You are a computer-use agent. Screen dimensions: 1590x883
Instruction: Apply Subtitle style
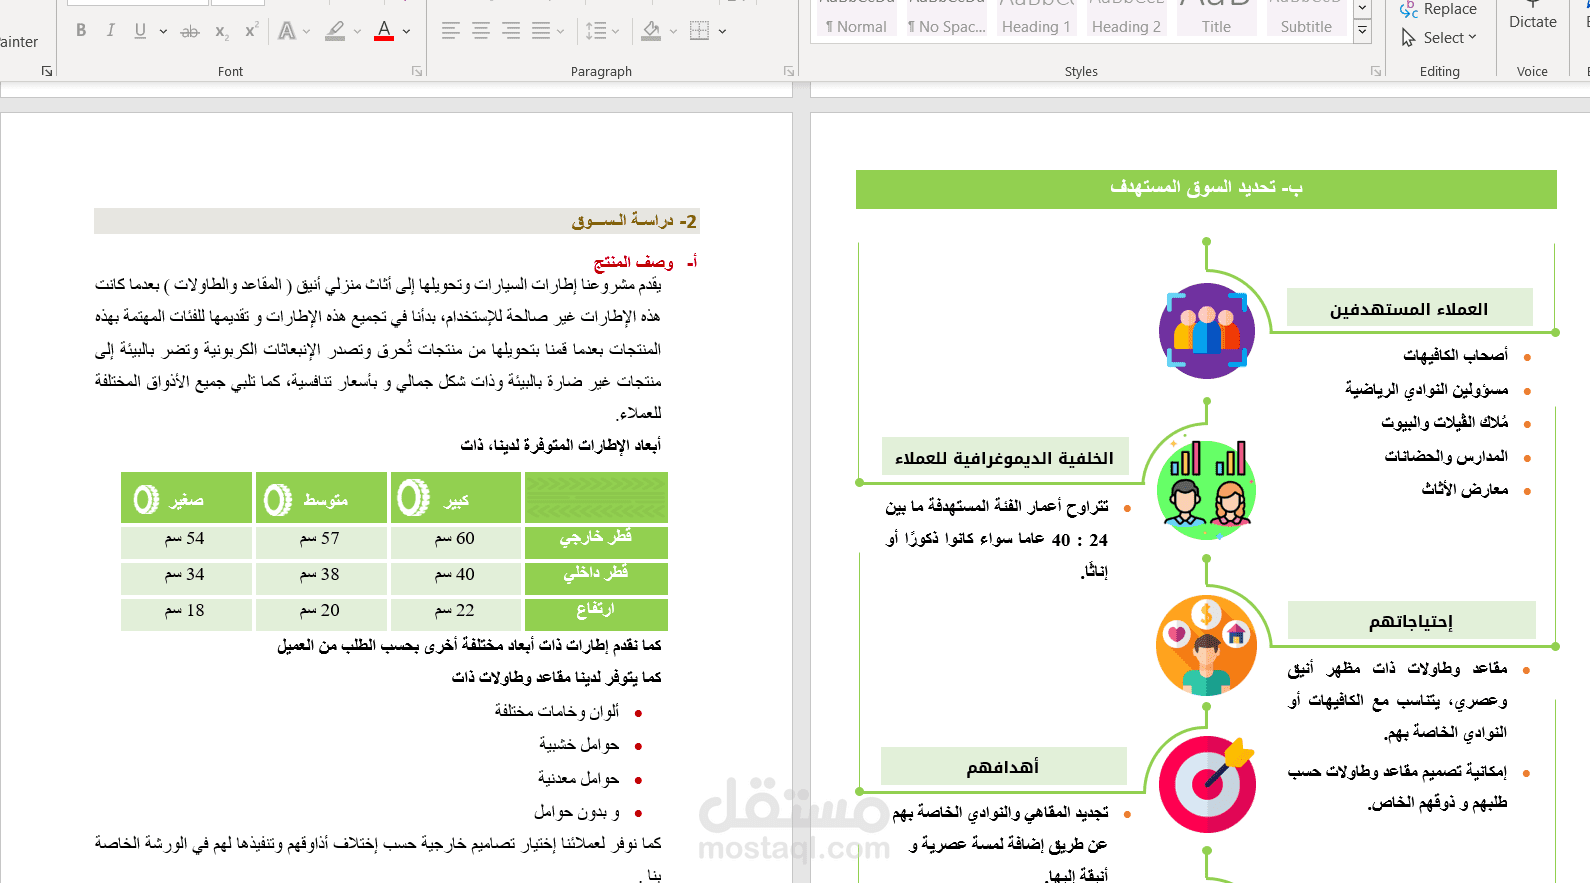pyautogui.click(x=1306, y=18)
